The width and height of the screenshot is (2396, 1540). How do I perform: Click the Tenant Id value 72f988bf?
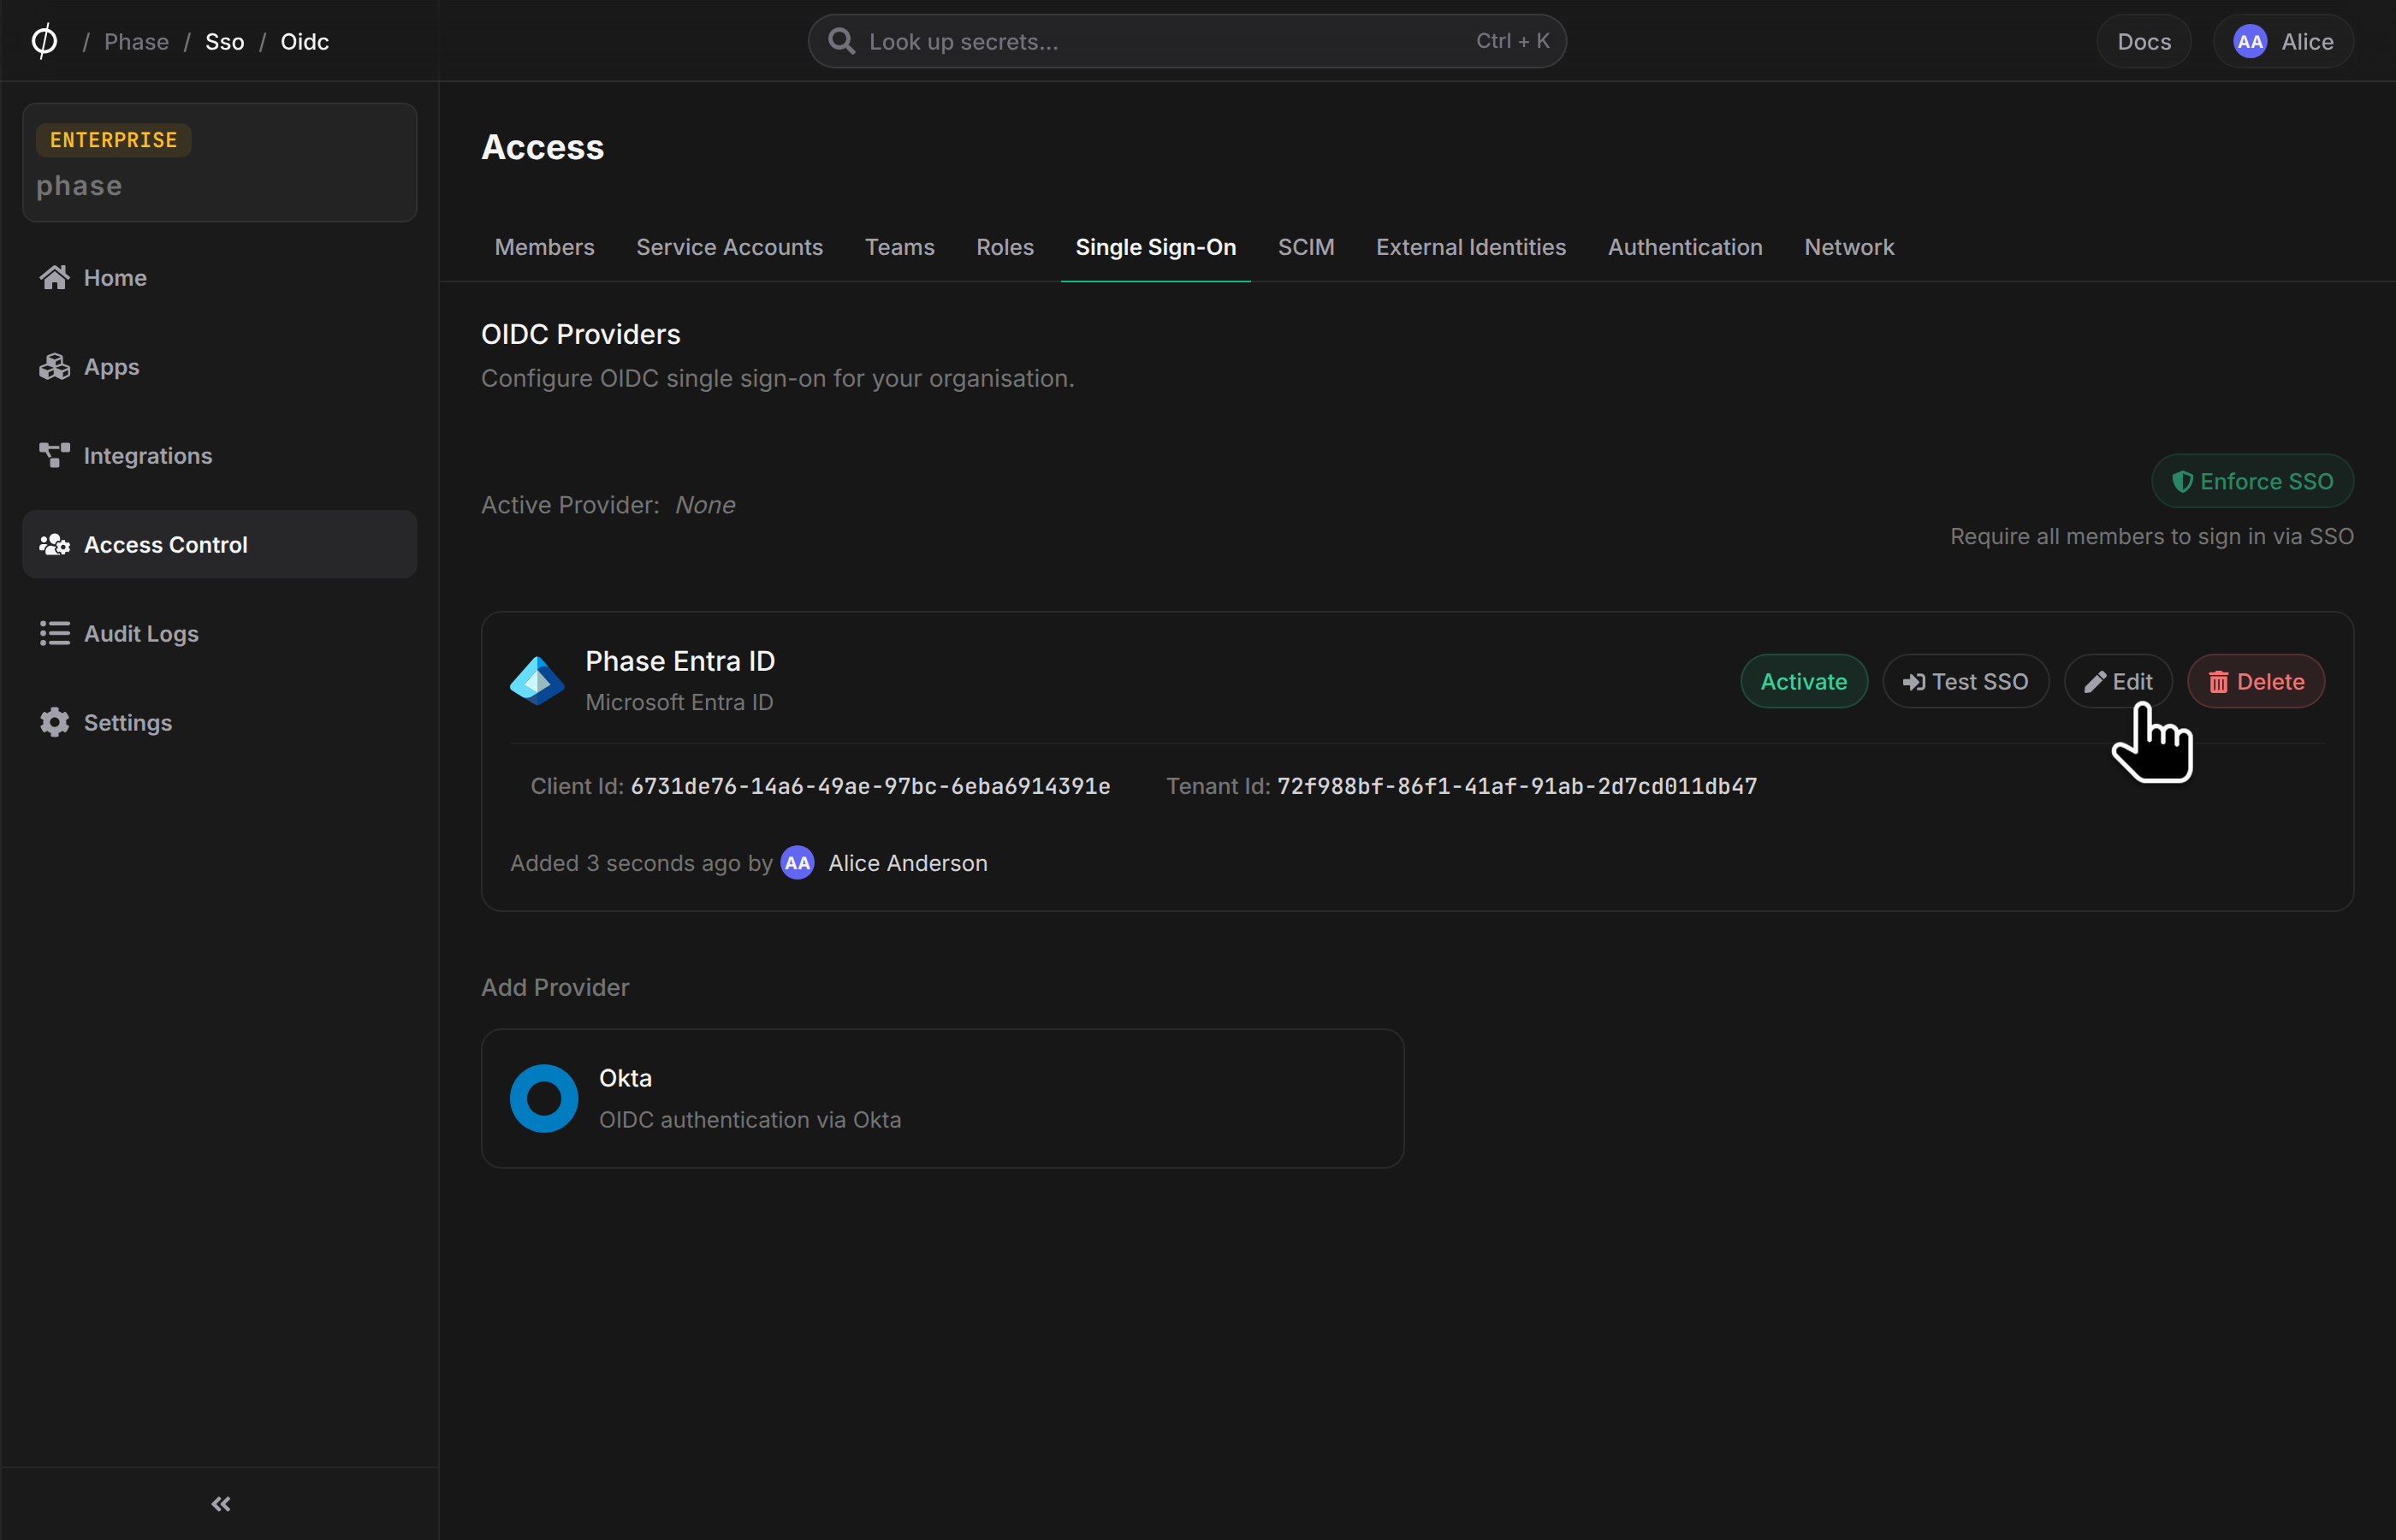point(1516,786)
